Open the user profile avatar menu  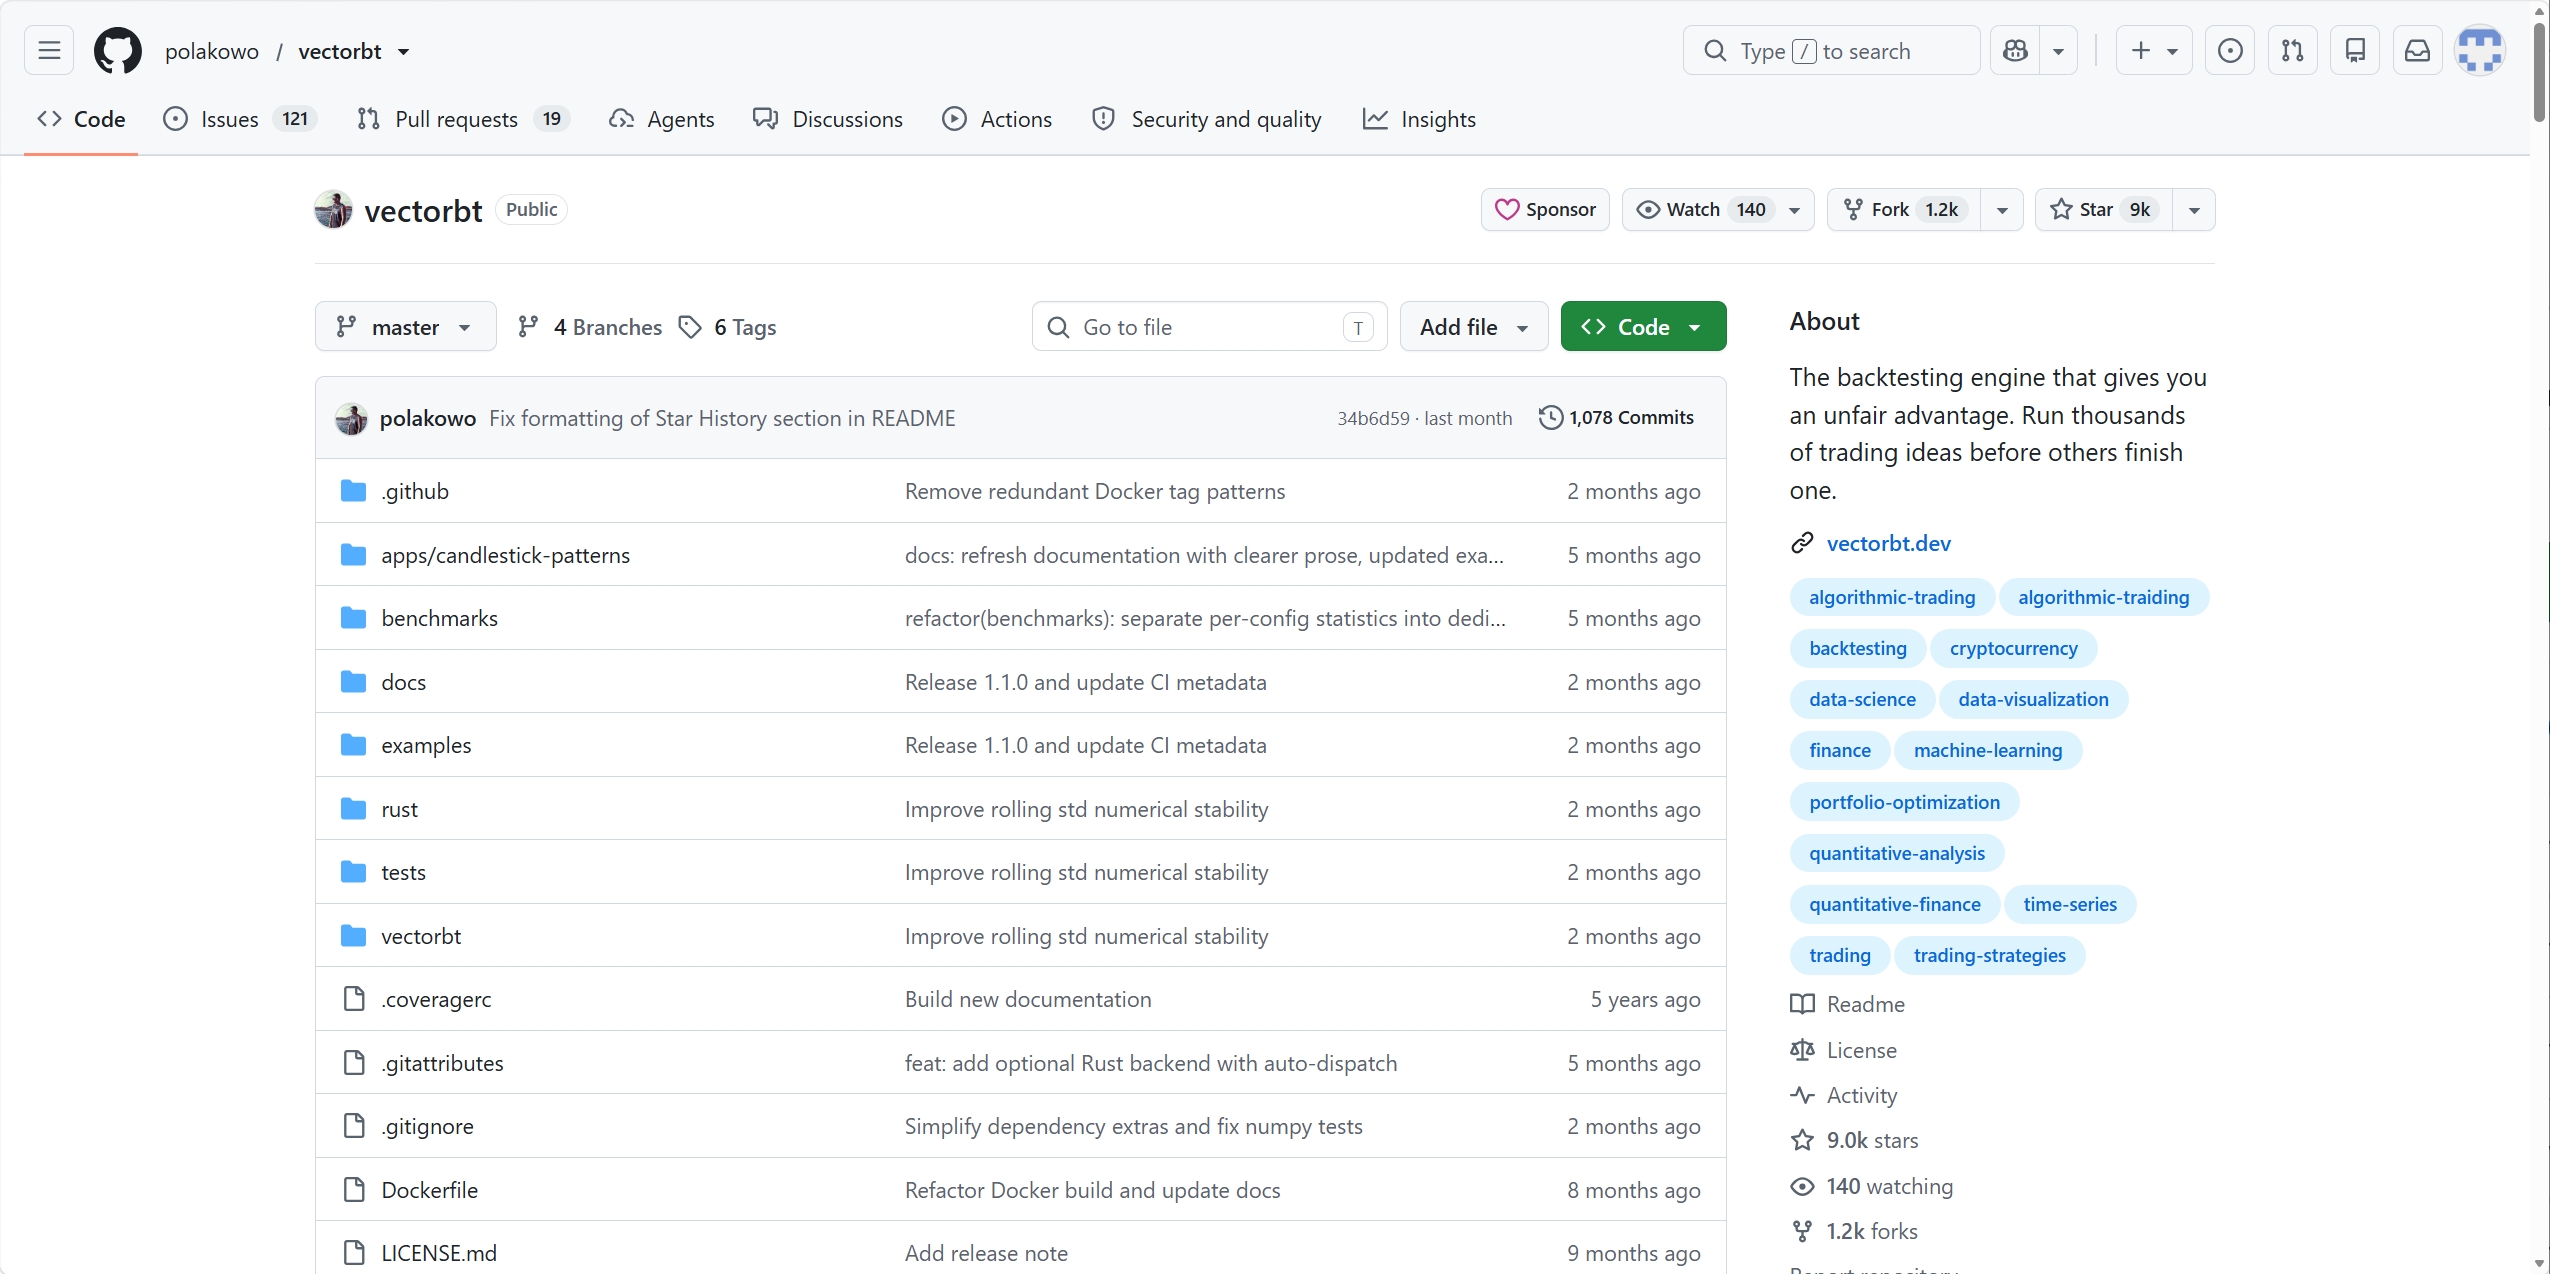click(2480, 50)
